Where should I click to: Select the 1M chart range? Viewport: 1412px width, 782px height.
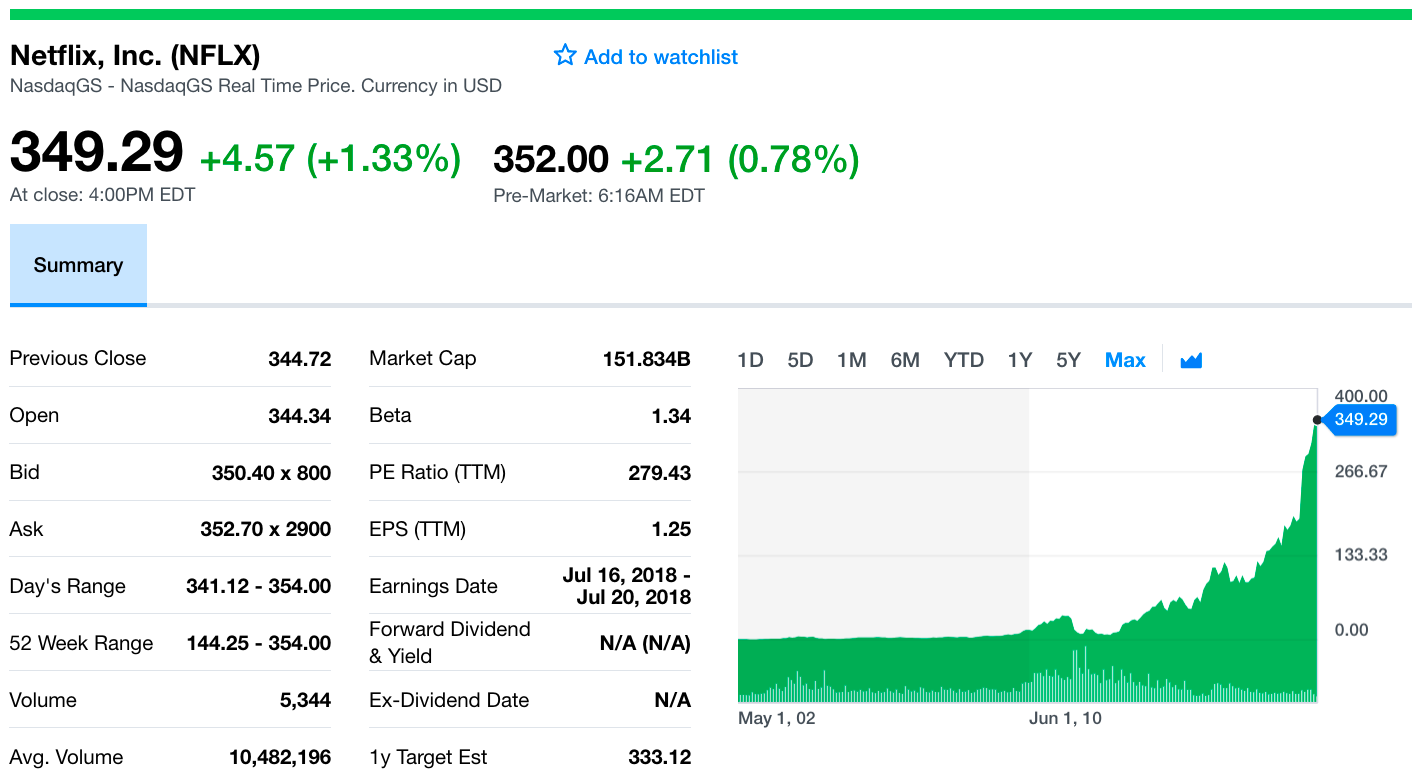pos(851,360)
